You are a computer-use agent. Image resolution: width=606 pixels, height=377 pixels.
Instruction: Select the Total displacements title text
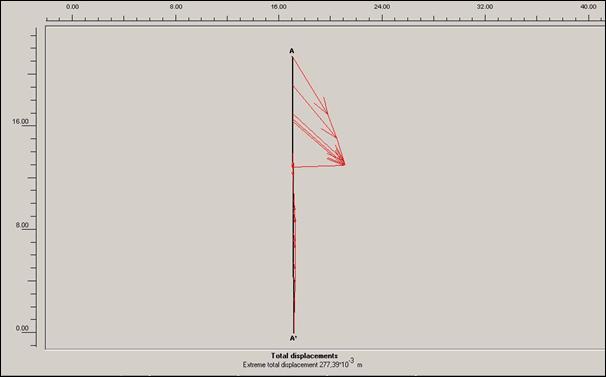pyautogui.click(x=304, y=356)
